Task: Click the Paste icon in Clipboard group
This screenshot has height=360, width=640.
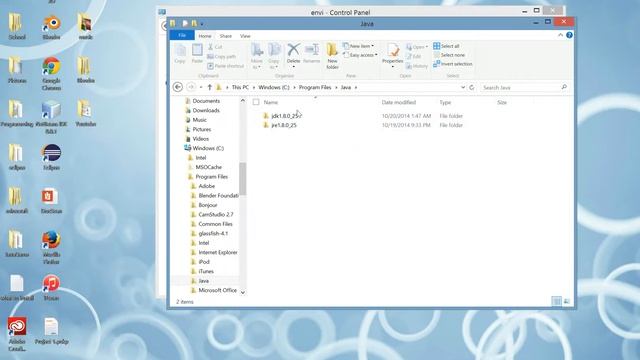Action: pyautogui.click(x=197, y=51)
